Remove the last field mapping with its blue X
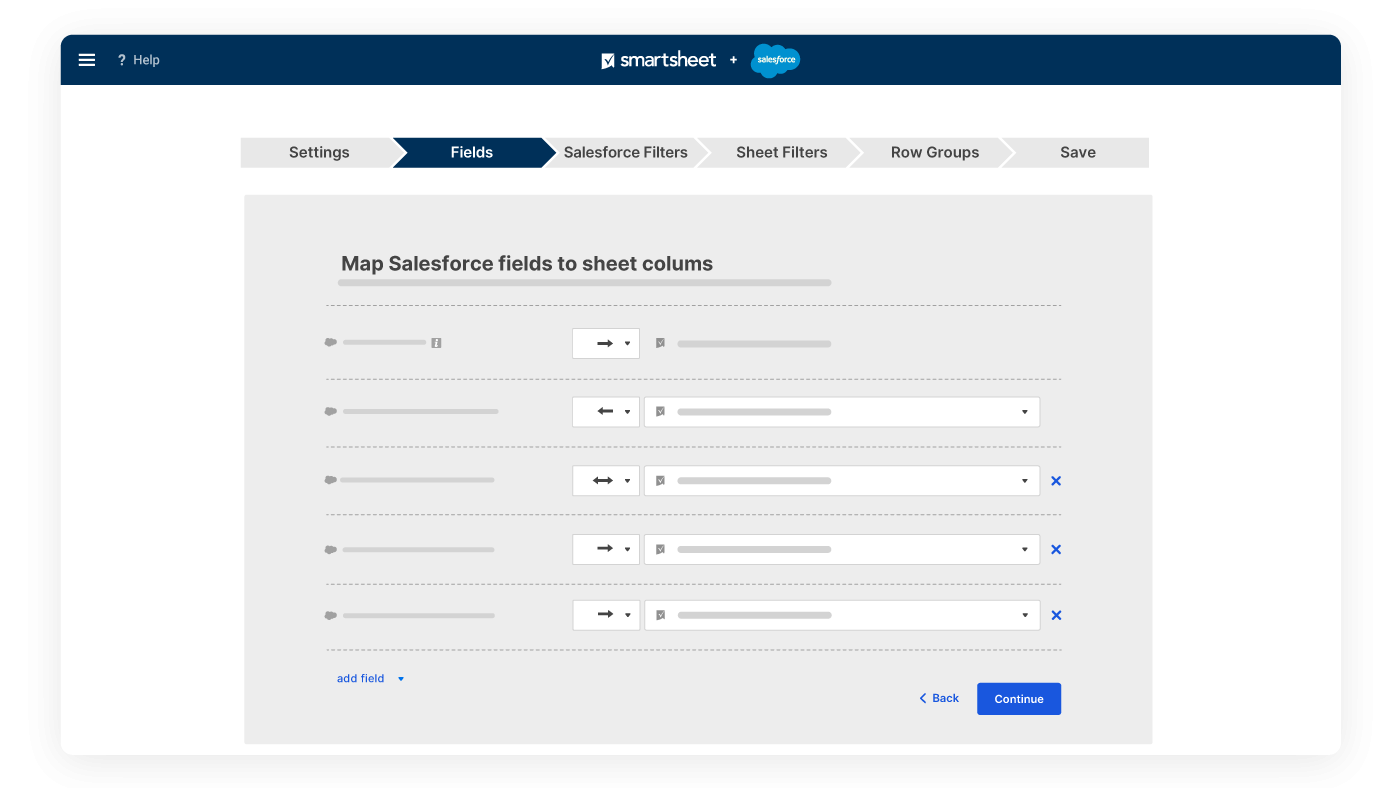 click(1056, 615)
